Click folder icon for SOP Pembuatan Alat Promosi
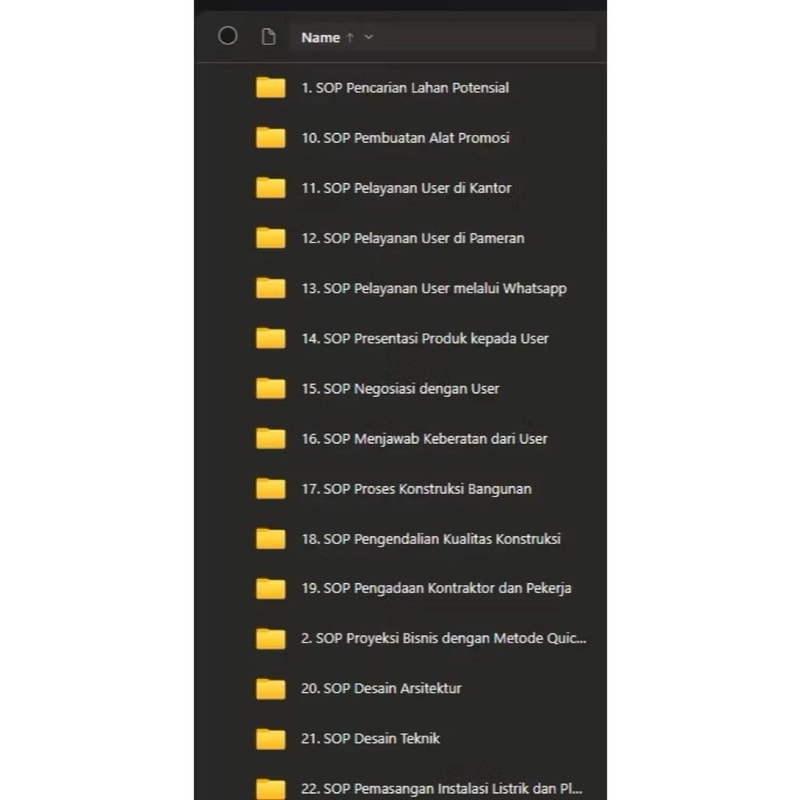 coord(270,137)
